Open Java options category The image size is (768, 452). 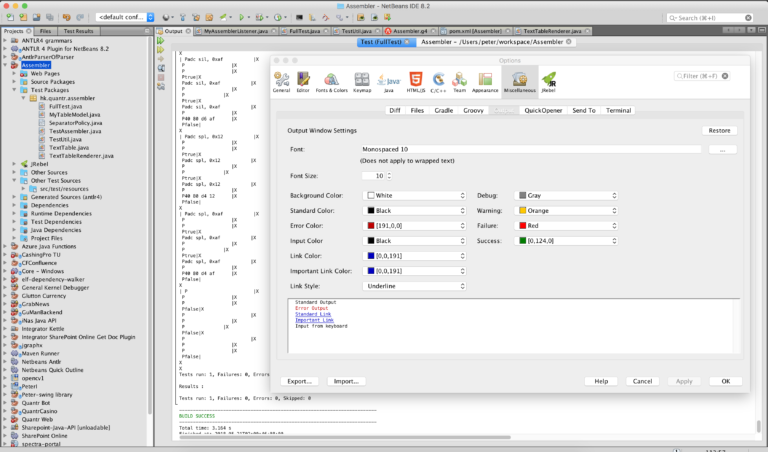click(388, 82)
